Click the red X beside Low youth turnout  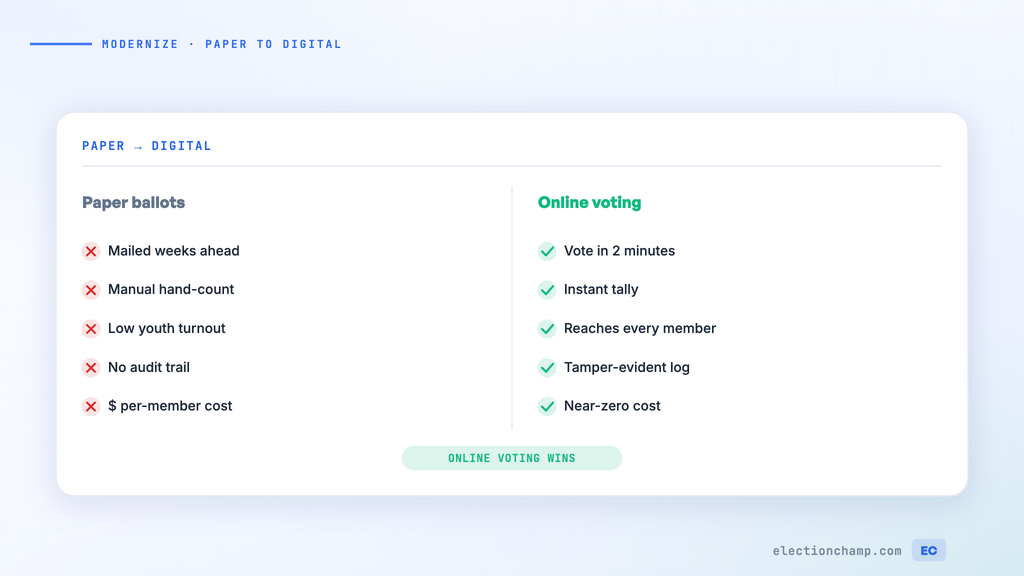(91, 328)
